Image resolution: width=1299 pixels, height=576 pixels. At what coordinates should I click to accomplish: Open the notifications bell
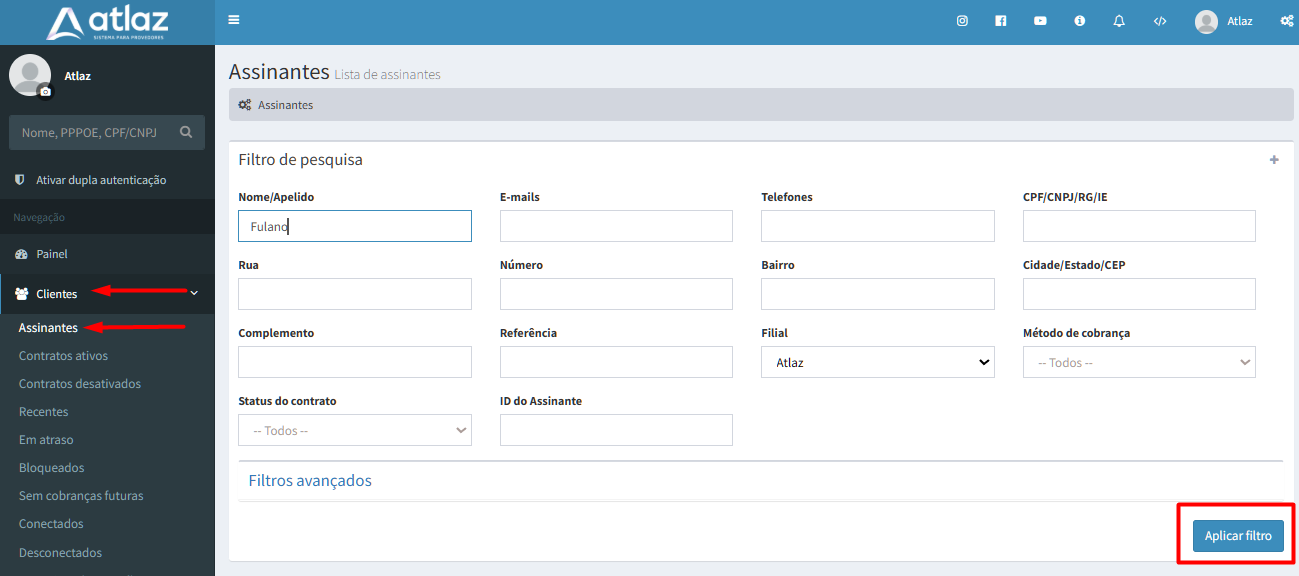click(1119, 21)
